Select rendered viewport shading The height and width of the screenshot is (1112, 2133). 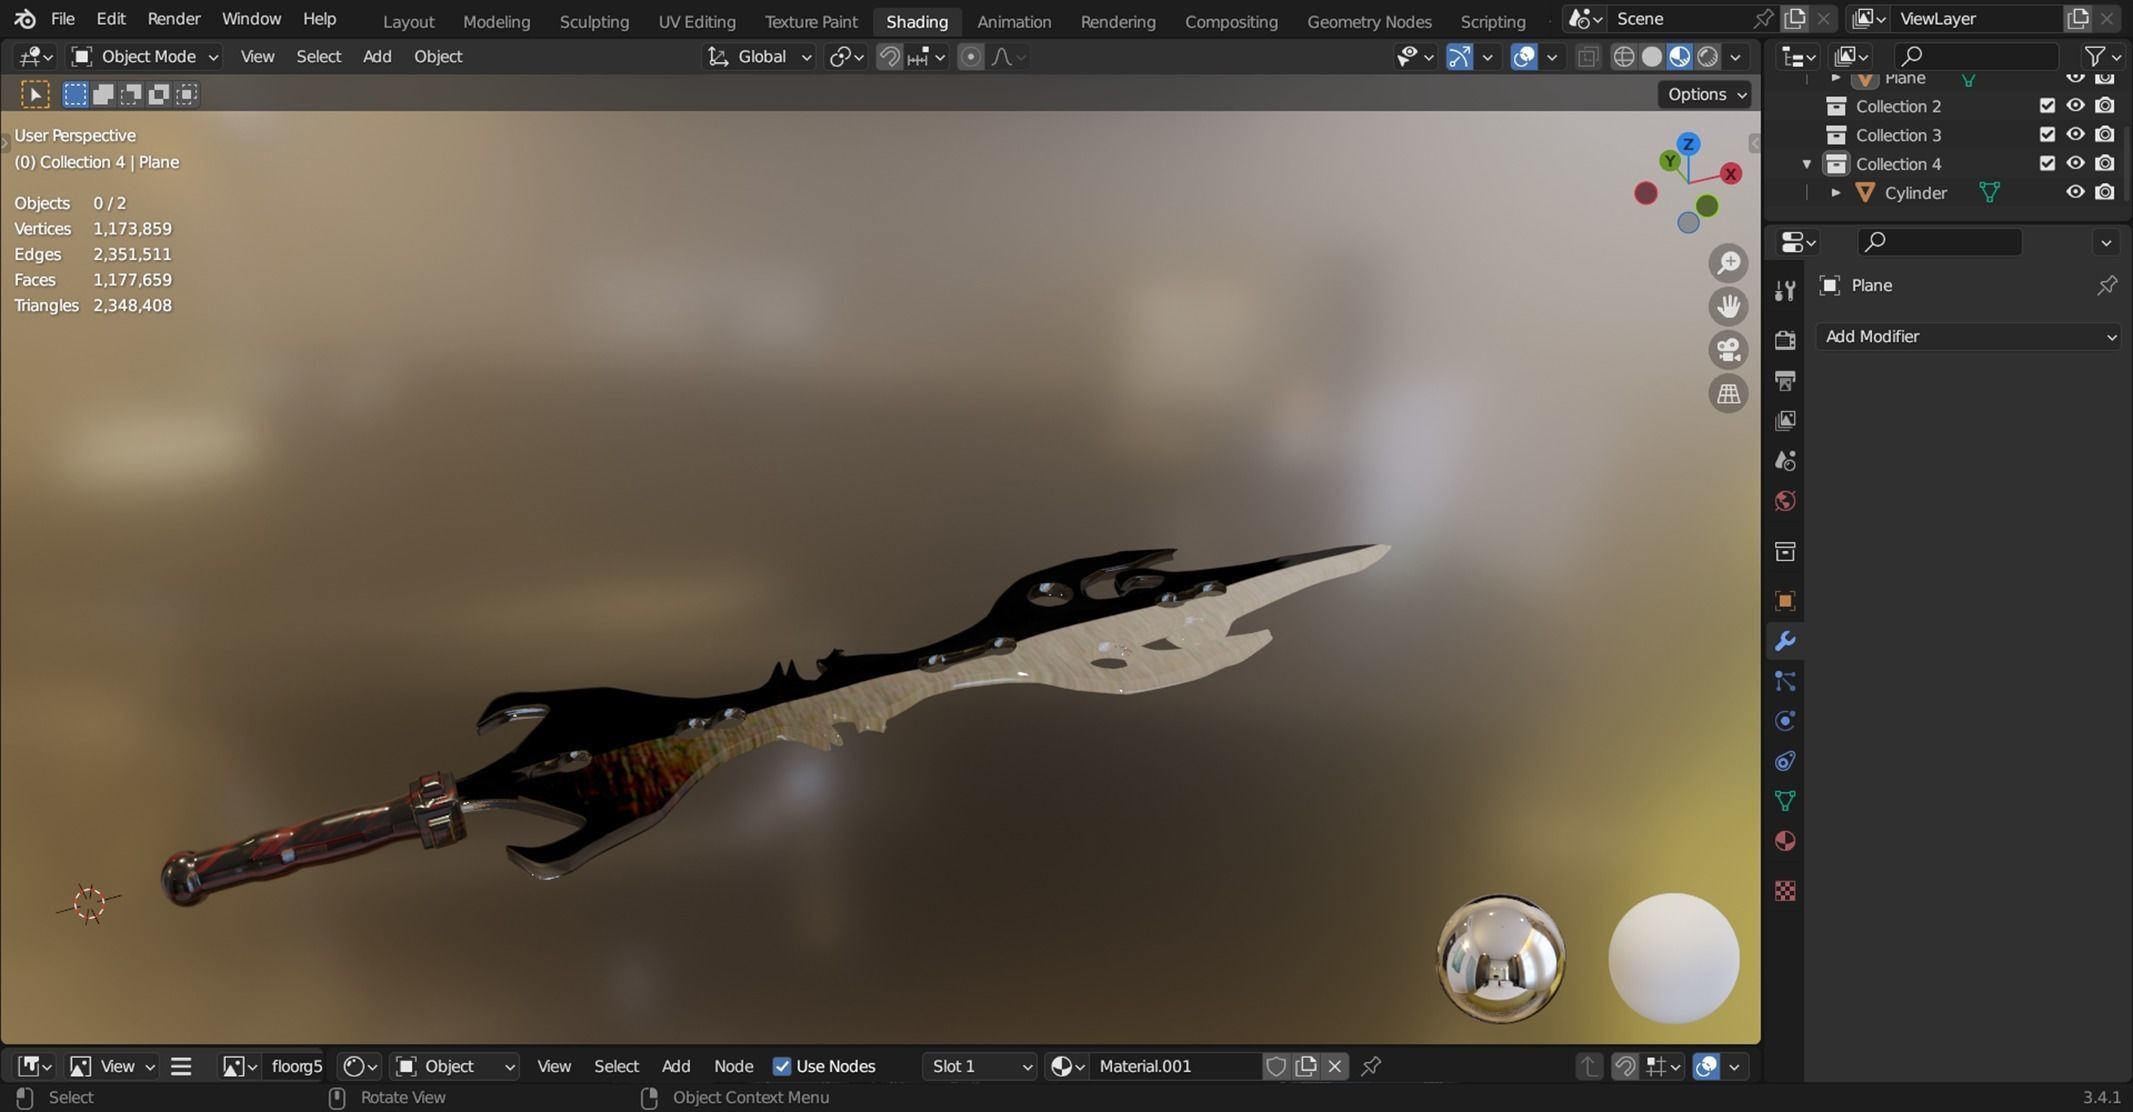[1708, 57]
